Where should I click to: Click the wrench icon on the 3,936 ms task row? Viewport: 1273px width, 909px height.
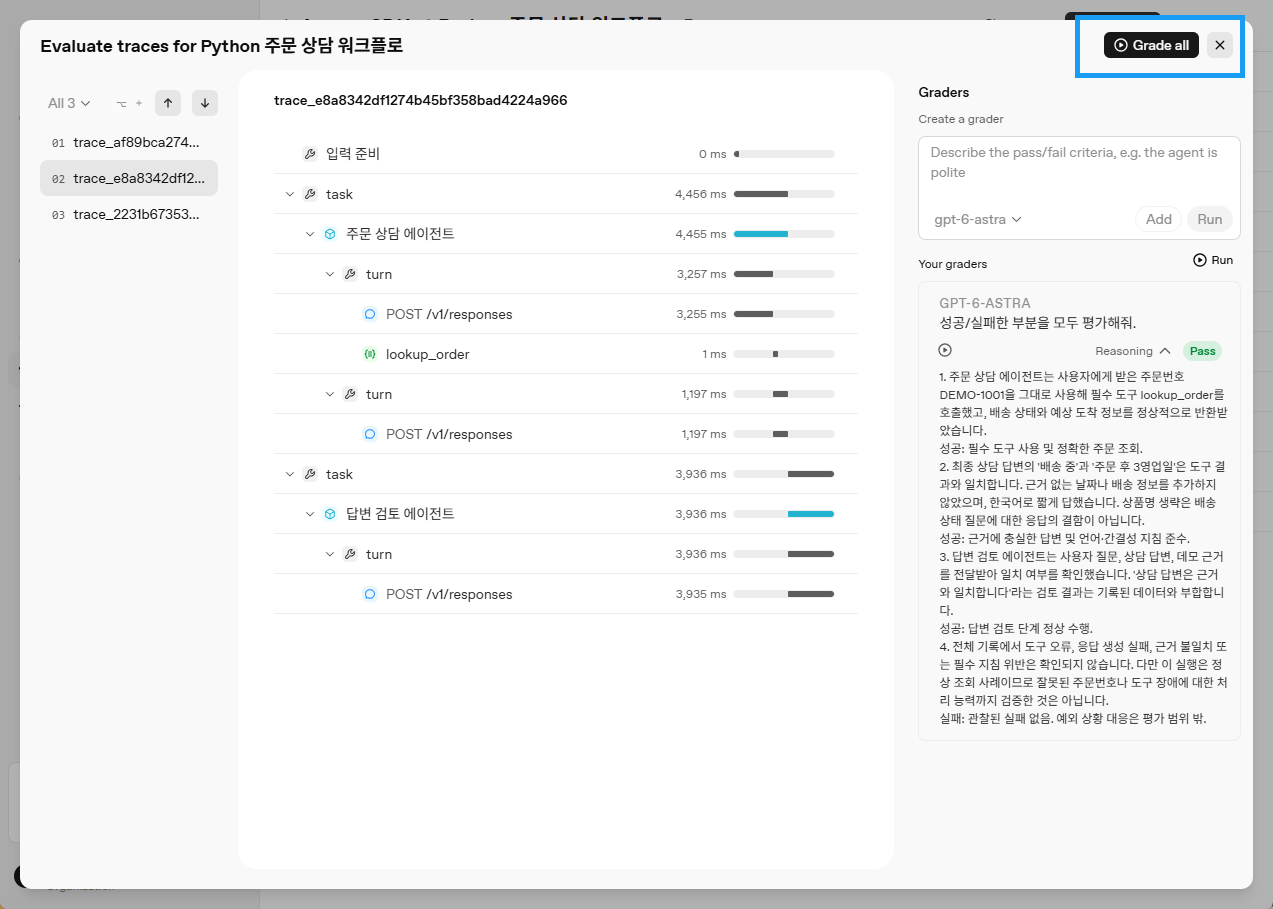coord(310,474)
